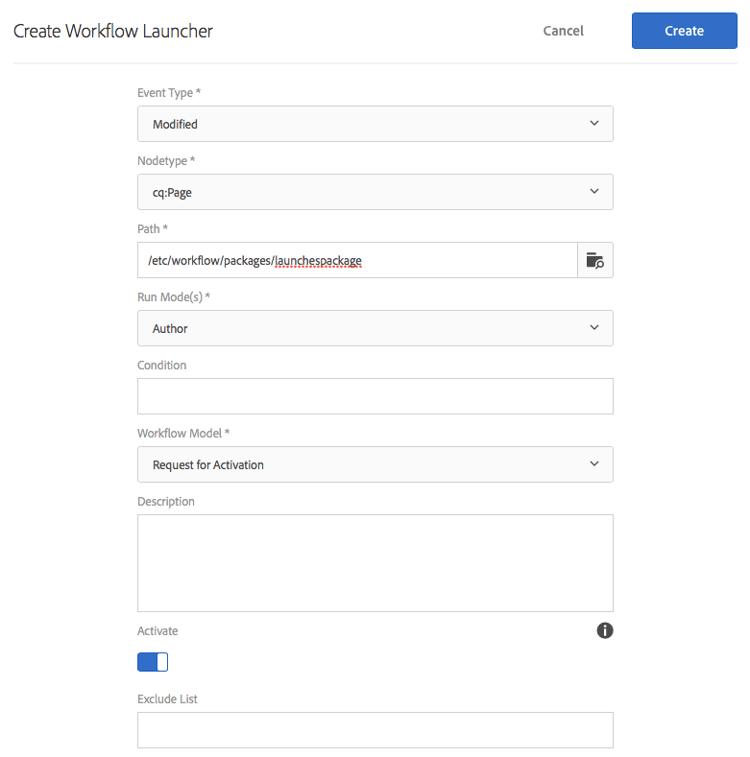Click the Nodetype chevron arrow
Image resolution: width=750 pixels, height=757 pixels.
(x=594, y=192)
